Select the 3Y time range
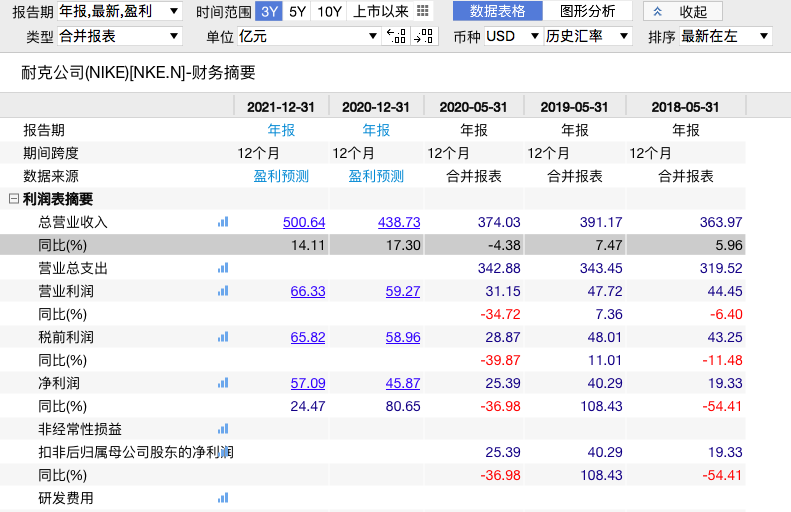This screenshot has width=791, height=512. click(x=268, y=12)
